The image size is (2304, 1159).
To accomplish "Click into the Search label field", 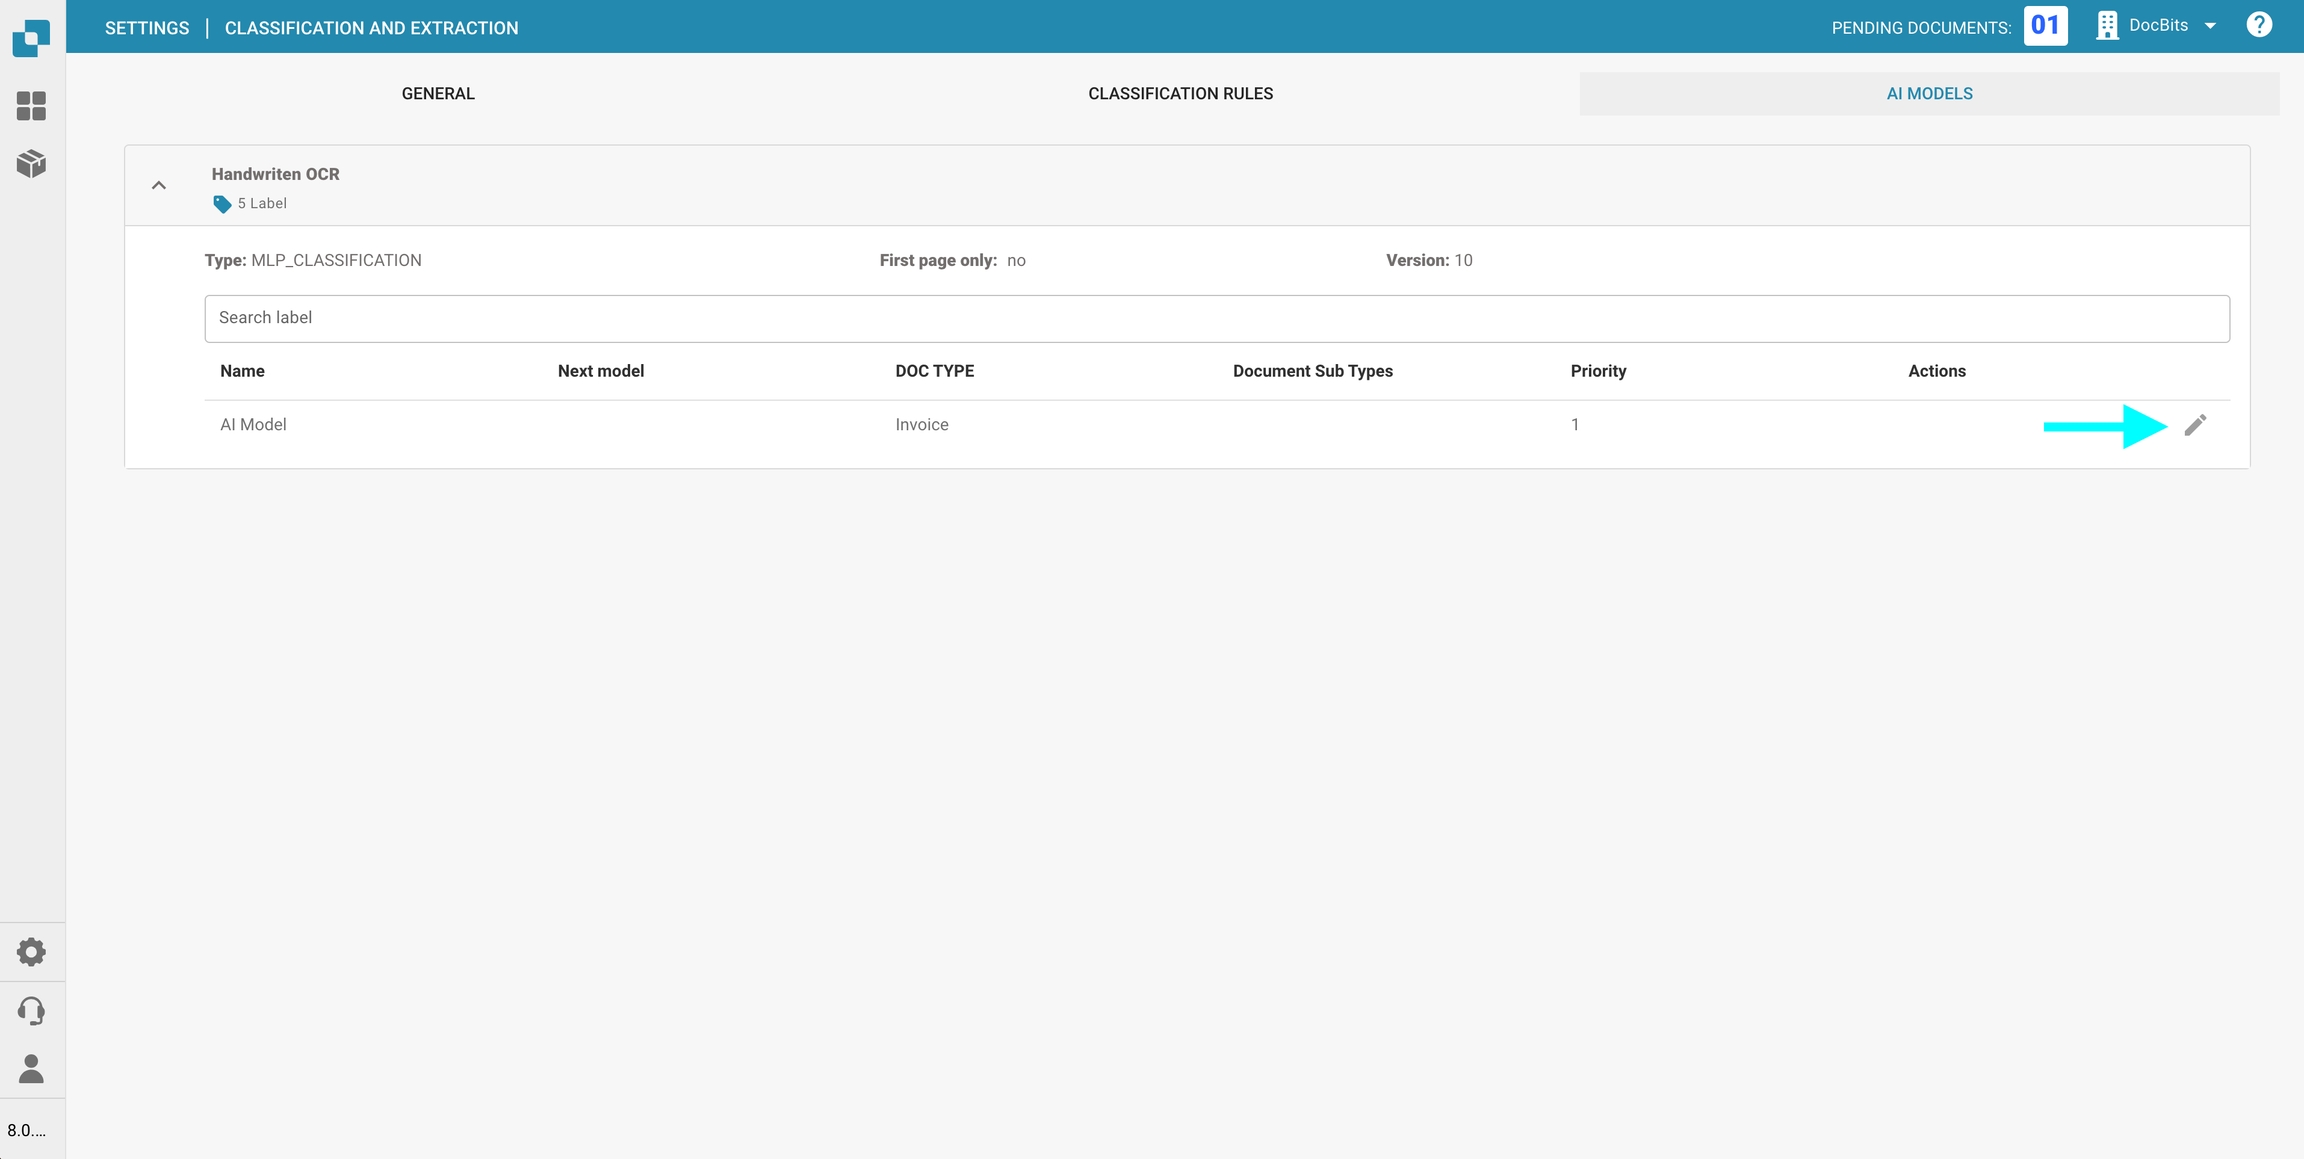I will click(x=1216, y=318).
